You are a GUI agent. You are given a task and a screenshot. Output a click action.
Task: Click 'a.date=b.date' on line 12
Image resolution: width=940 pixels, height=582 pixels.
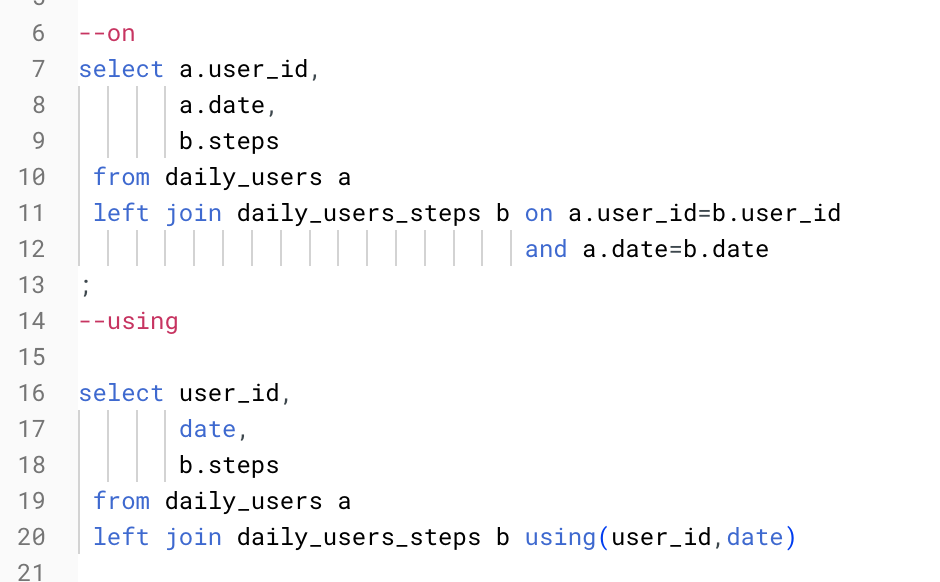point(676,249)
